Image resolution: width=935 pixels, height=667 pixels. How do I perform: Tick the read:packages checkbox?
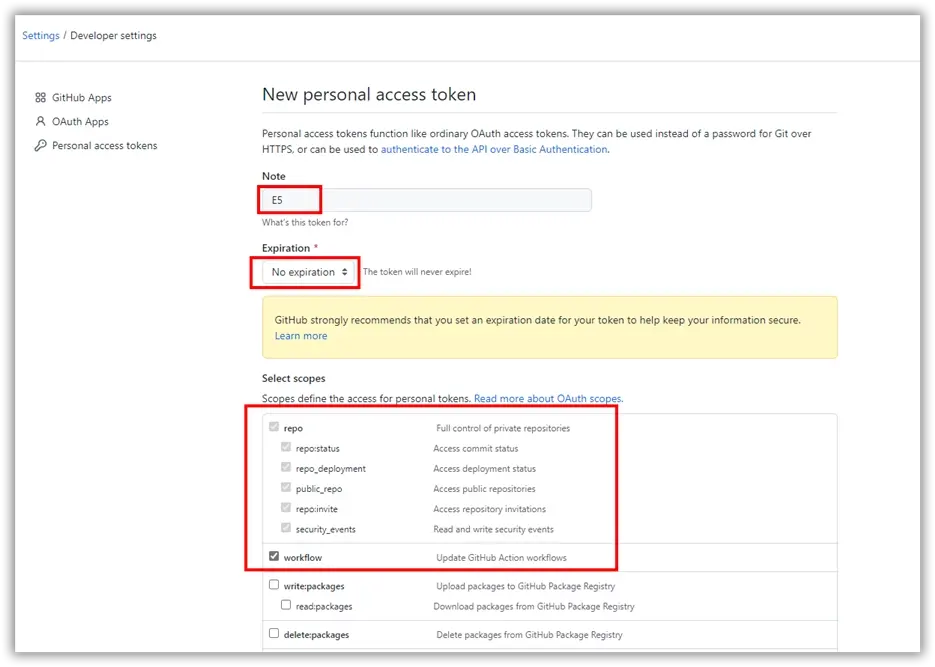286,605
